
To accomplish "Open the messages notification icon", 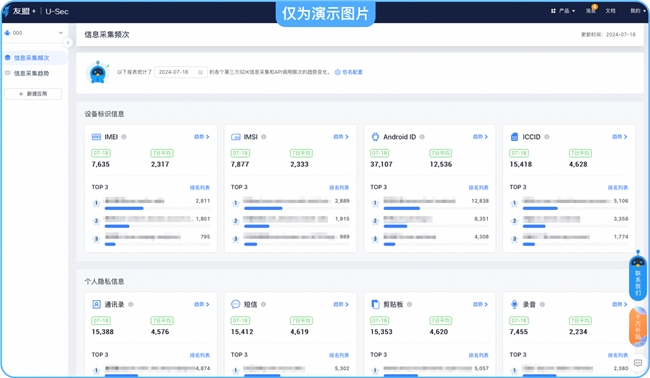I will [x=591, y=10].
